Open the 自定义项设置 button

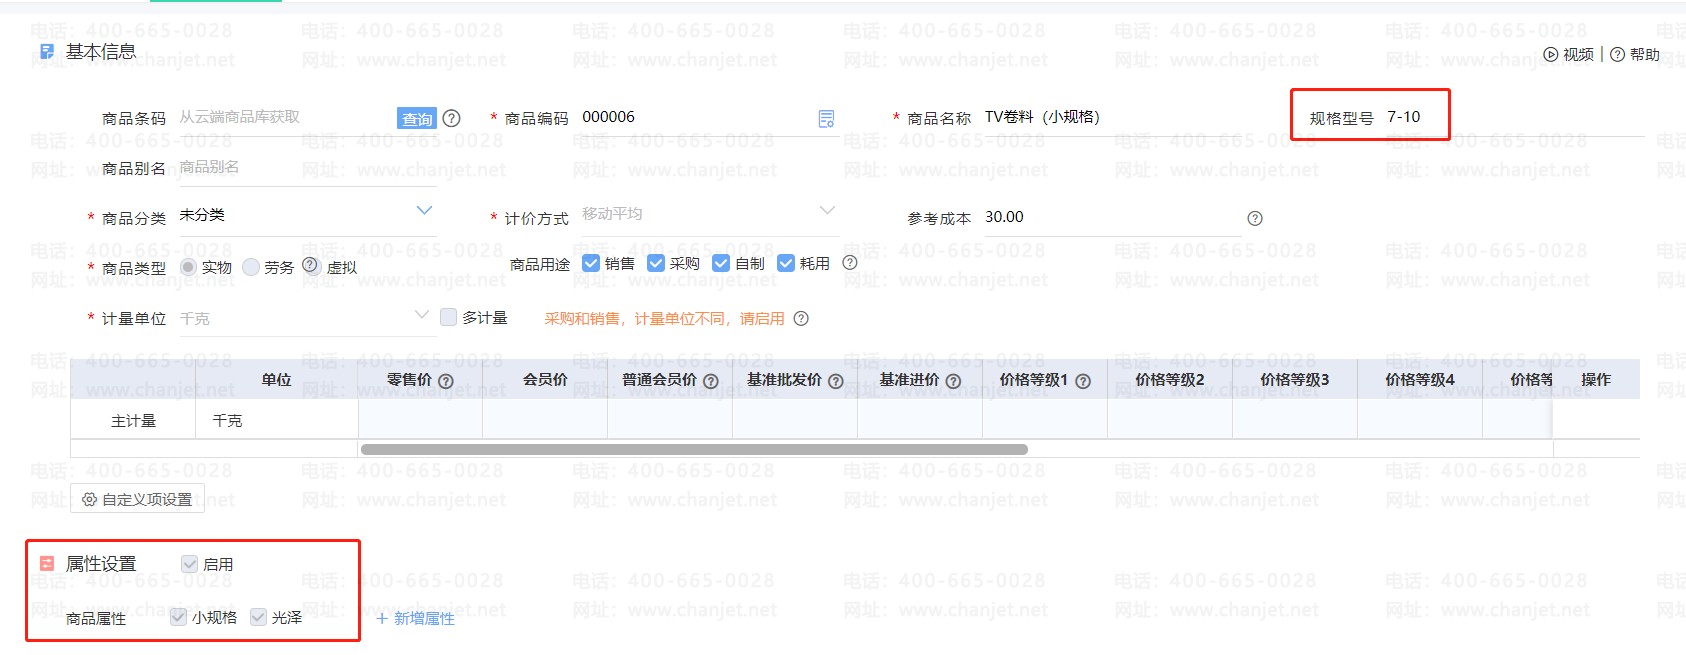click(137, 499)
